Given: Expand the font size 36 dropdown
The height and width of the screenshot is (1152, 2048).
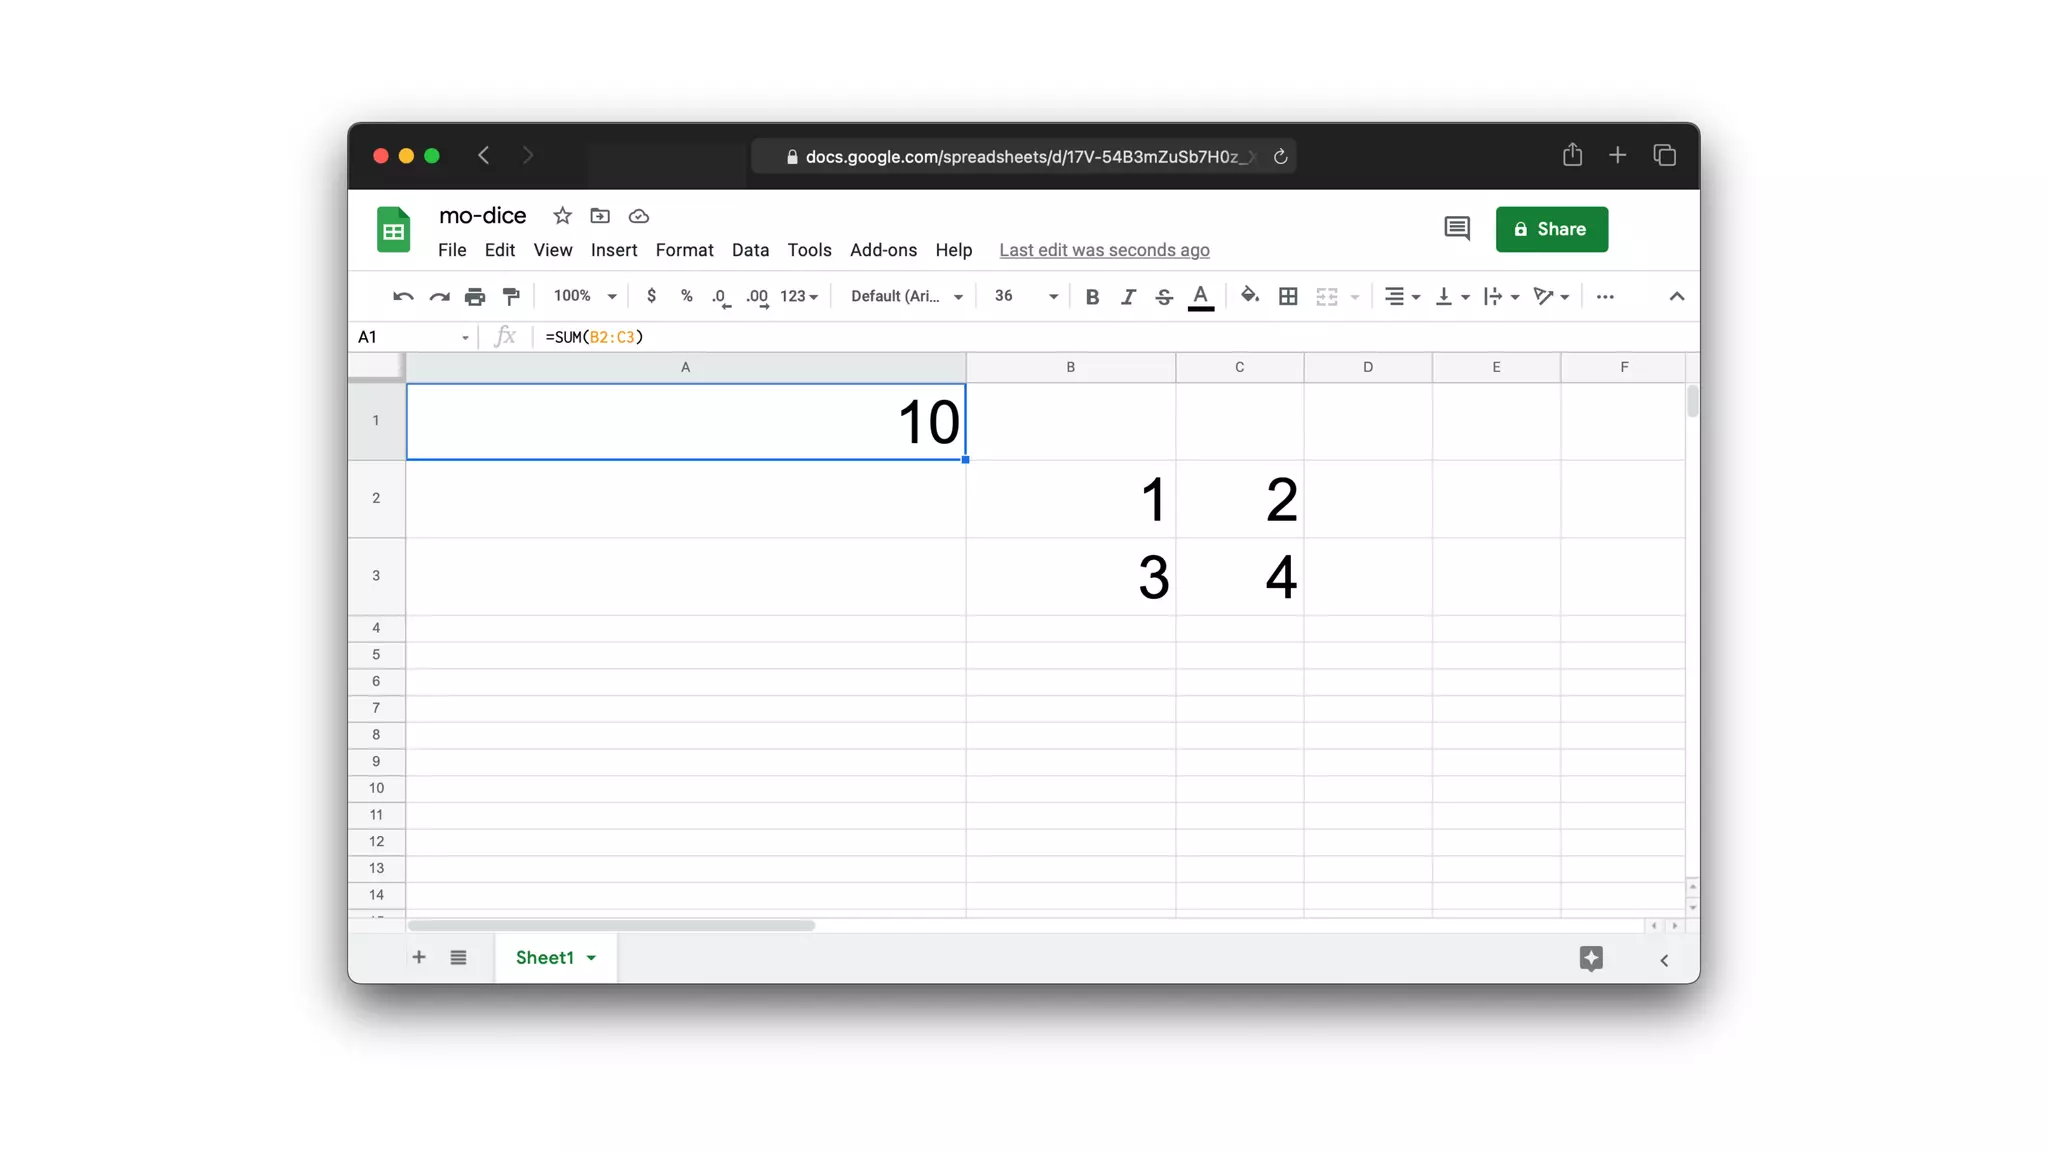Looking at the screenshot, I should click(1026, 296).
